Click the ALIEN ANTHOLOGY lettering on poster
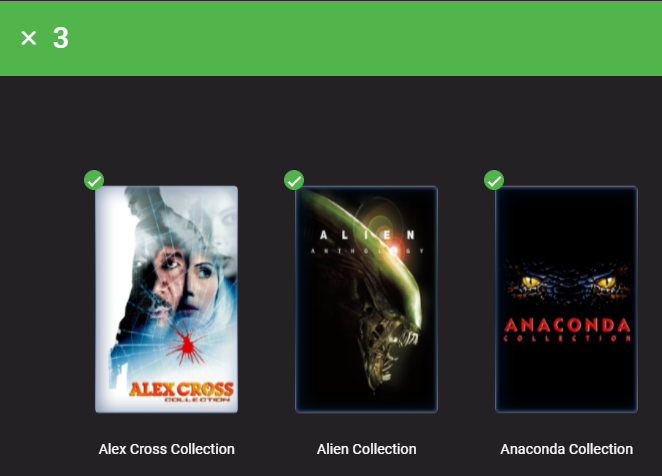Screen dimensions: 662x476 point(366,242)
